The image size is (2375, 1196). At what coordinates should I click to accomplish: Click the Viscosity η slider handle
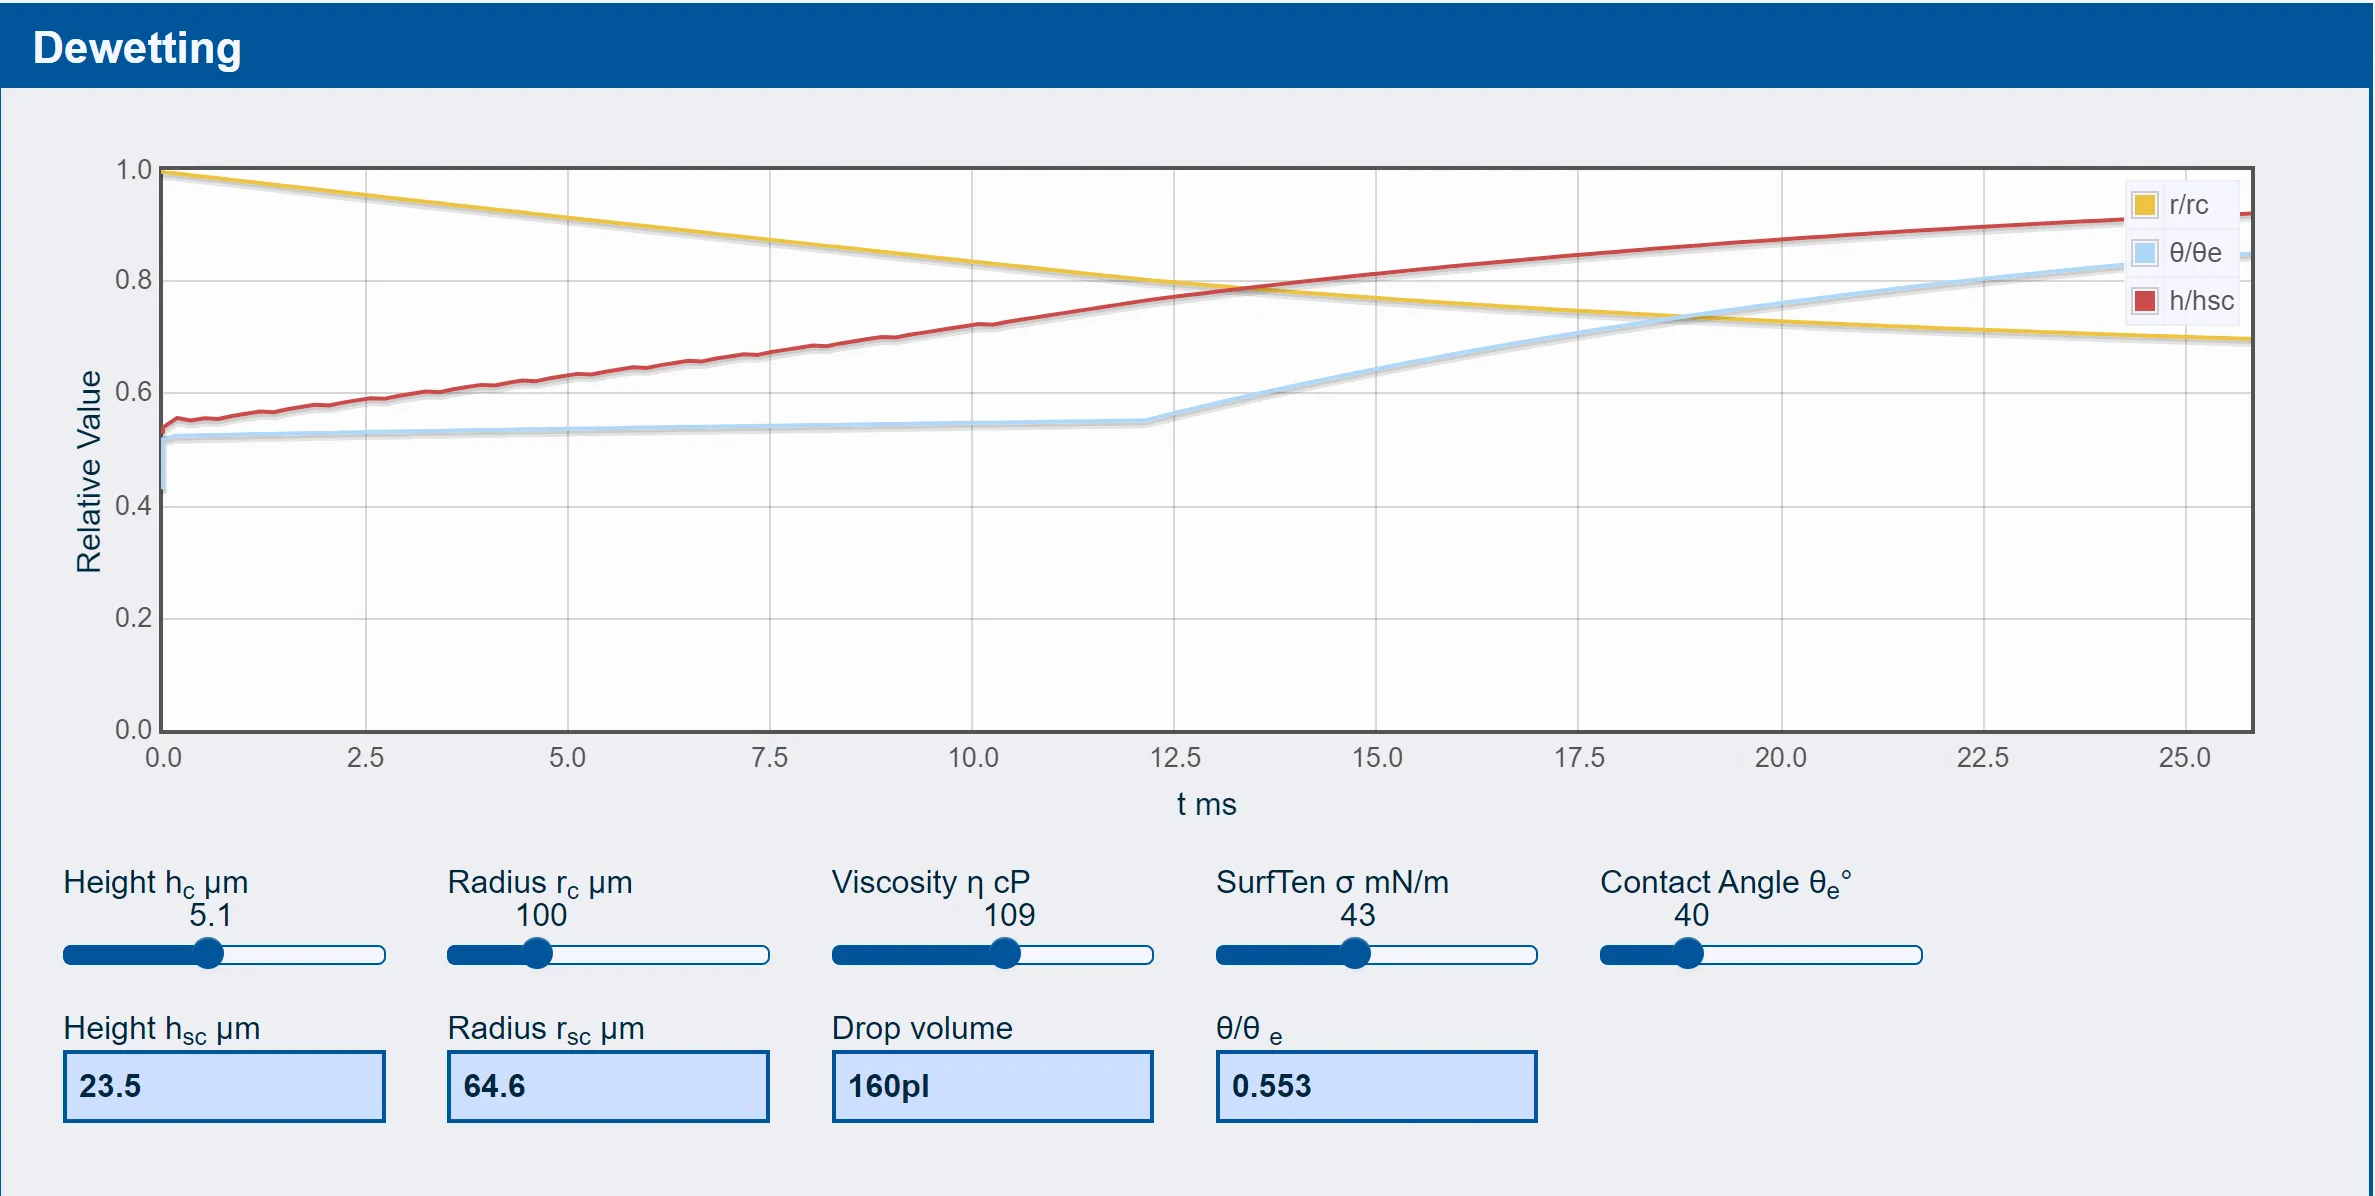click(x=1005, y=954)
